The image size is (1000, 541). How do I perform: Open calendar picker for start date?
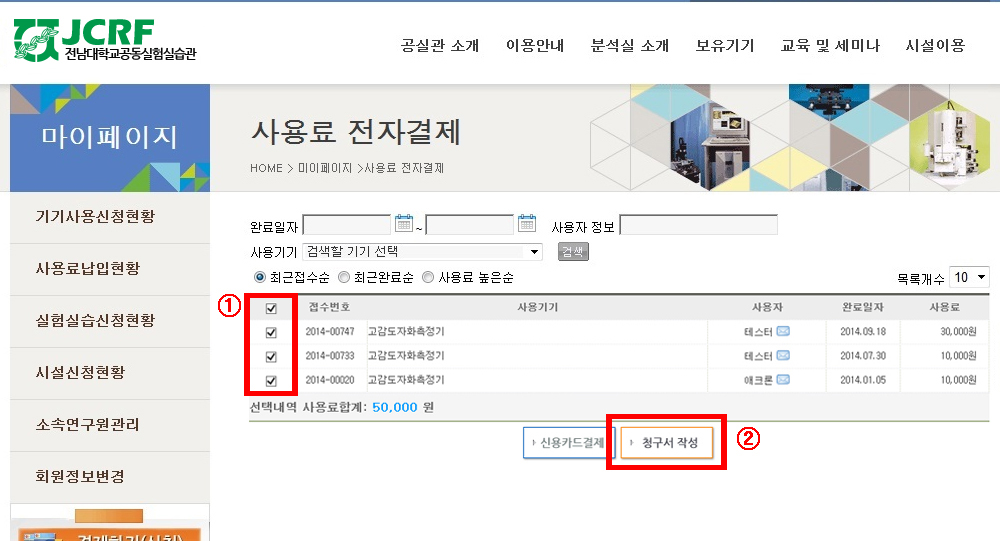pyautogui.click(x=404, y=224)
